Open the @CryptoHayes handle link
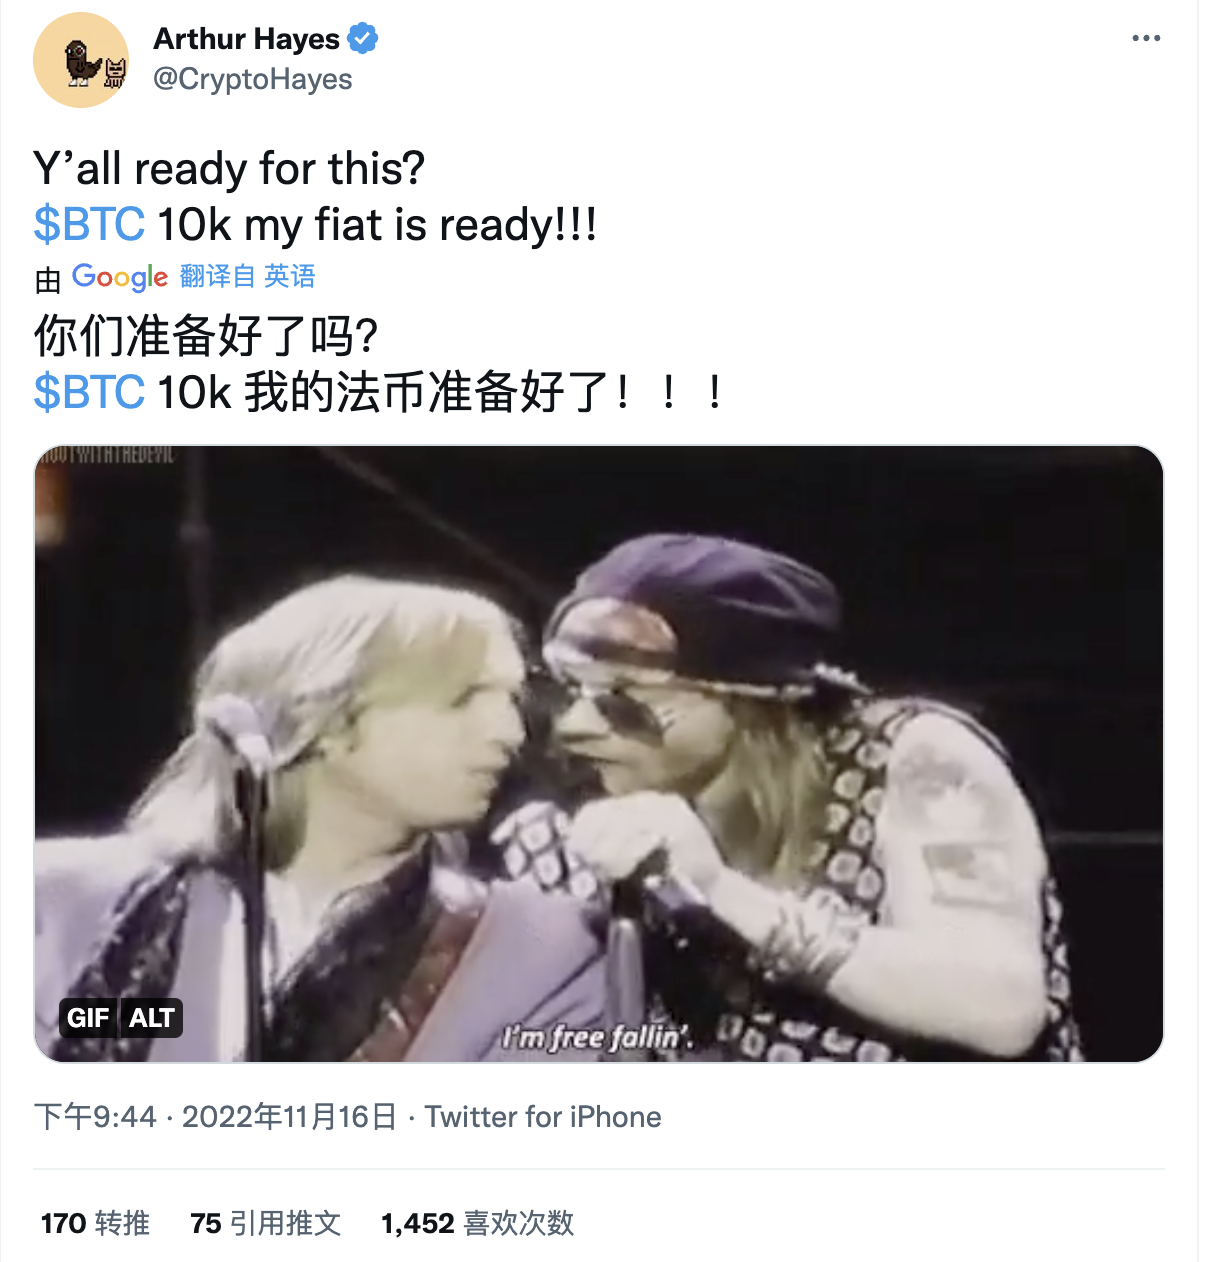1220x1262 pixels. click(x=252, y=79)
